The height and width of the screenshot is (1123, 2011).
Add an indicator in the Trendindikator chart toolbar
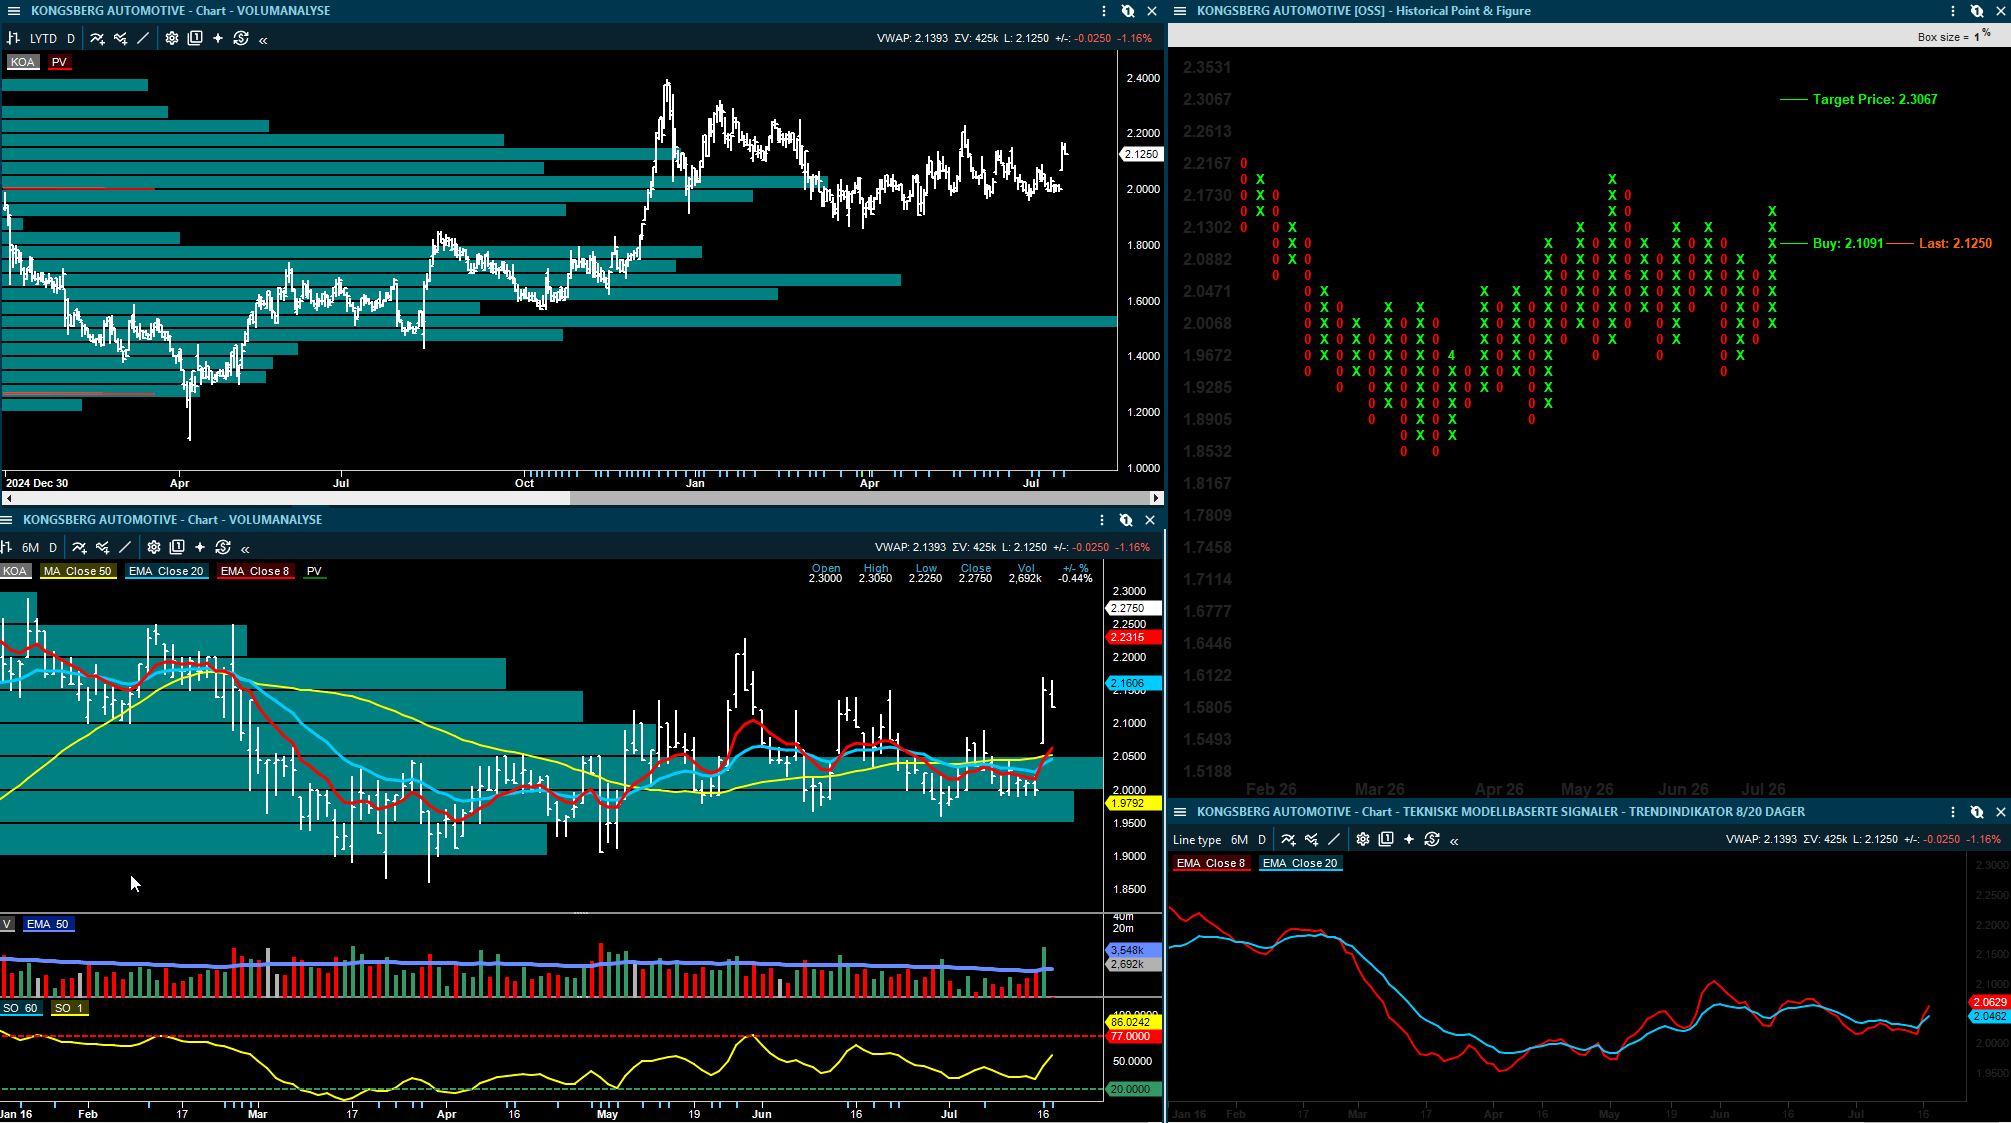(1288, 839)
